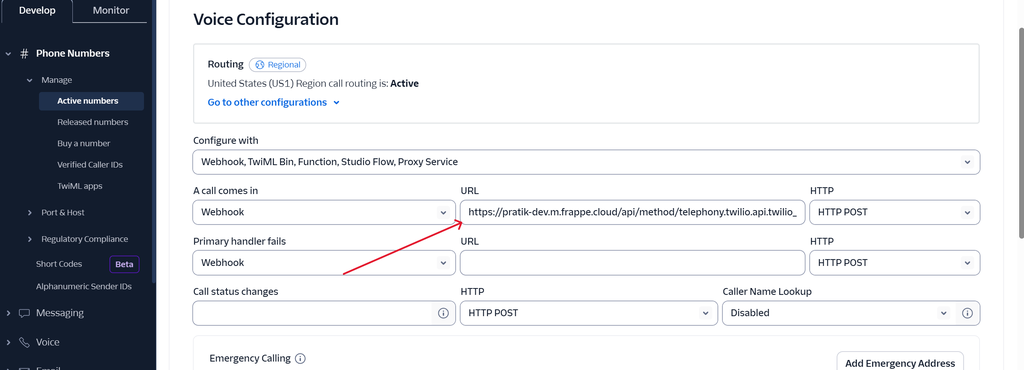
Task: Click the Voice Configuration heading
Action: (x=266, y=20)
